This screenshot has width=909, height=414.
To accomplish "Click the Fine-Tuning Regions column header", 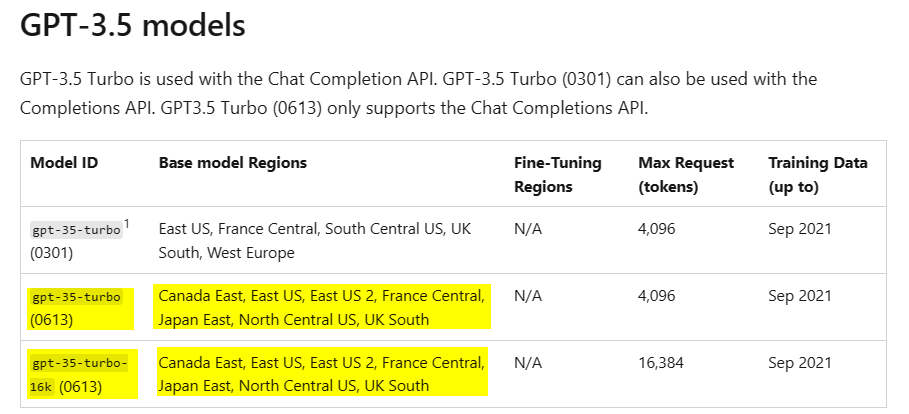I will pos(558,175).
